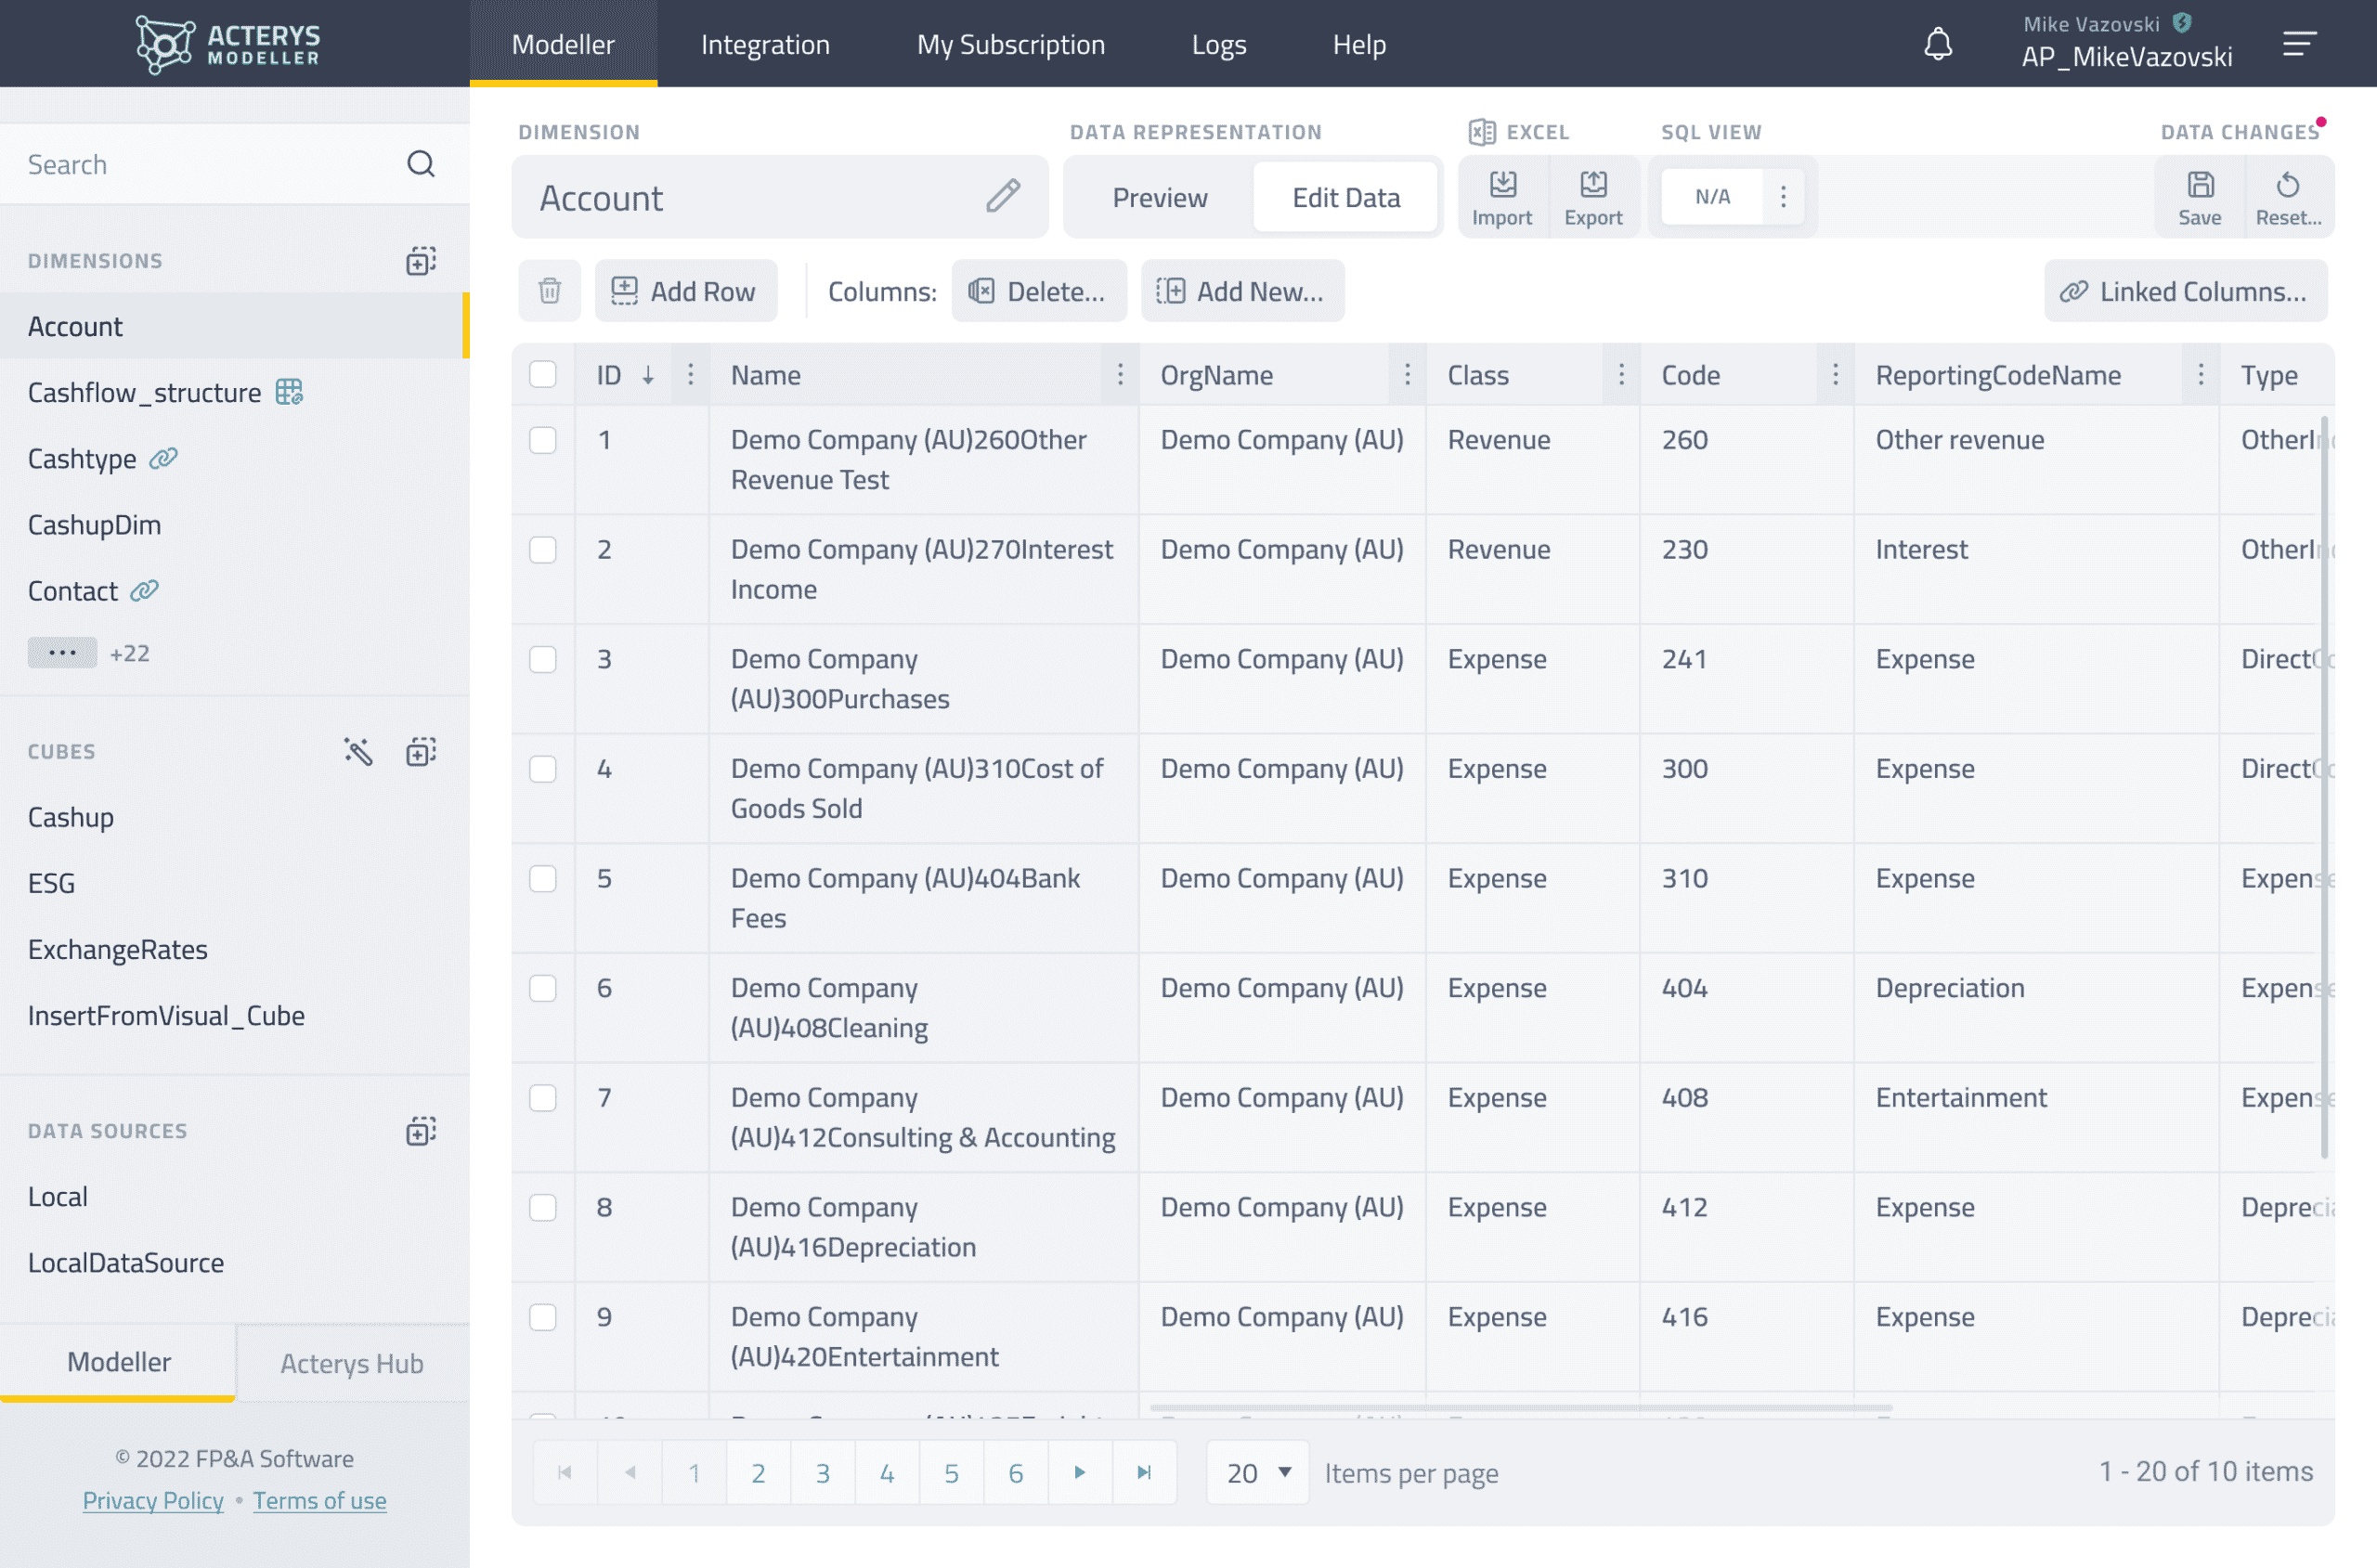2377x1568 pixels.
Task: Check the checkbox for row ID 3
Action: pos(543,659)
